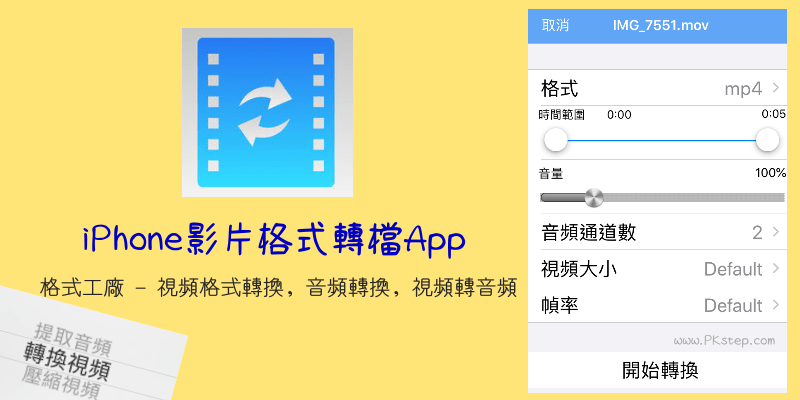Viewport: 800px width, 400px height.
Task: Click the 時間範圍 label
Action: 562,115
